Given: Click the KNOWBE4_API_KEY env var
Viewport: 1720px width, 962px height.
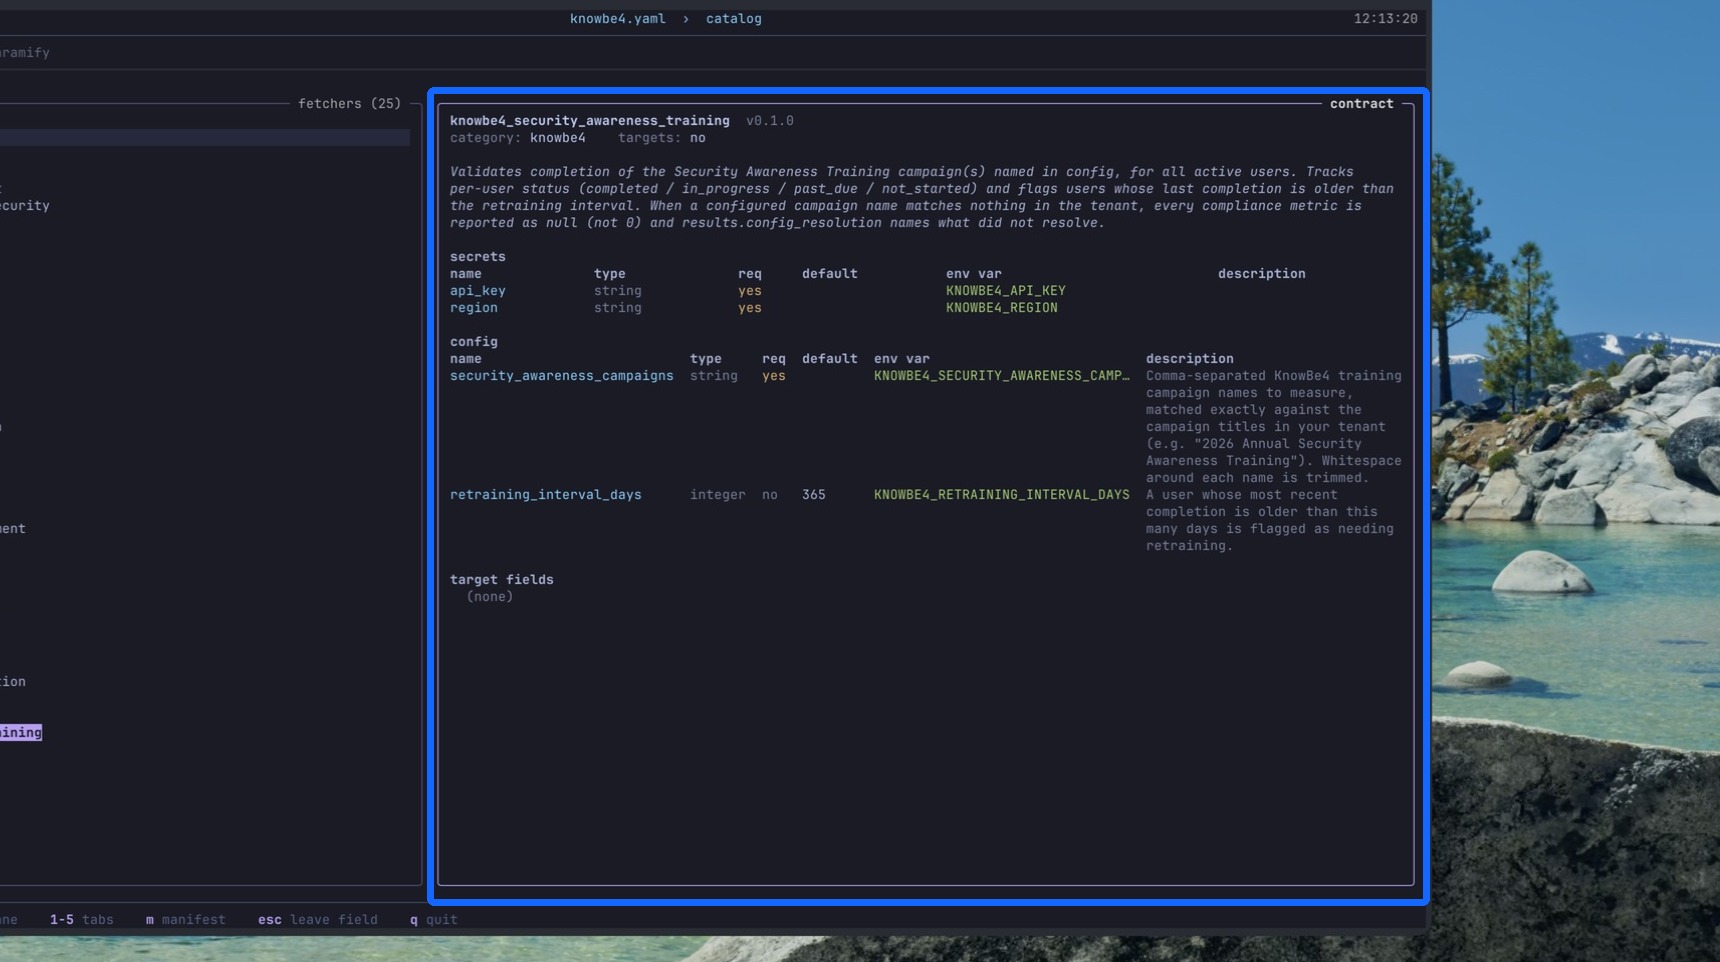Looking at the screenshot, I should (1005, 291).
